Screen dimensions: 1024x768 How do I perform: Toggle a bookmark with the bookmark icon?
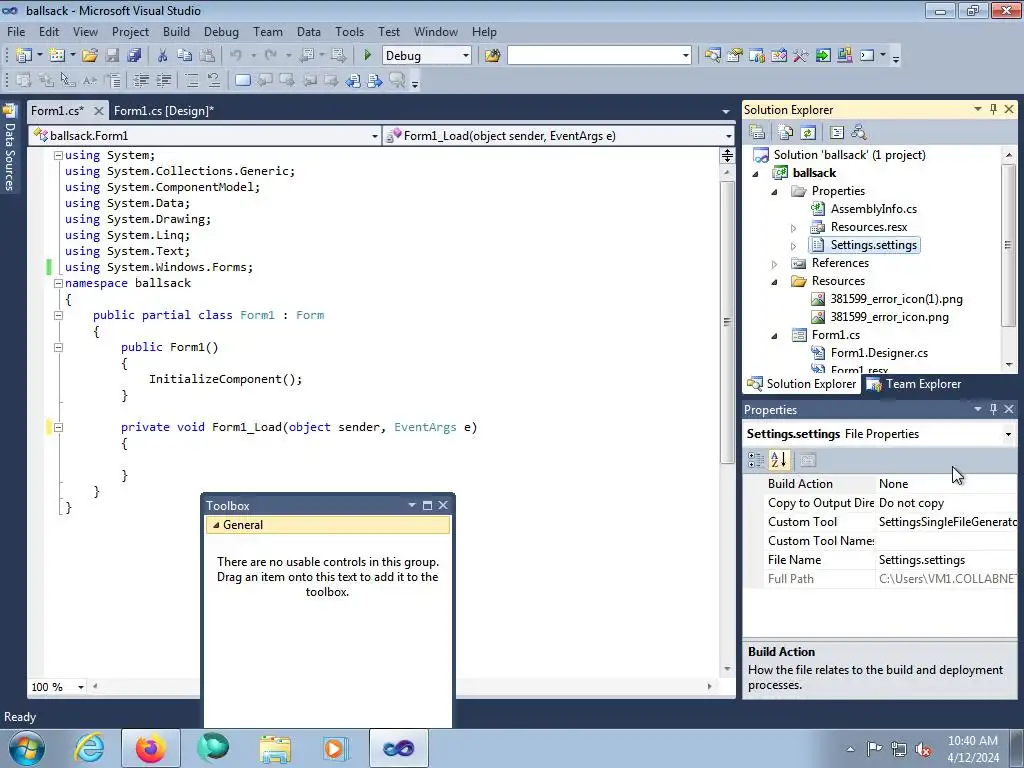242,80
